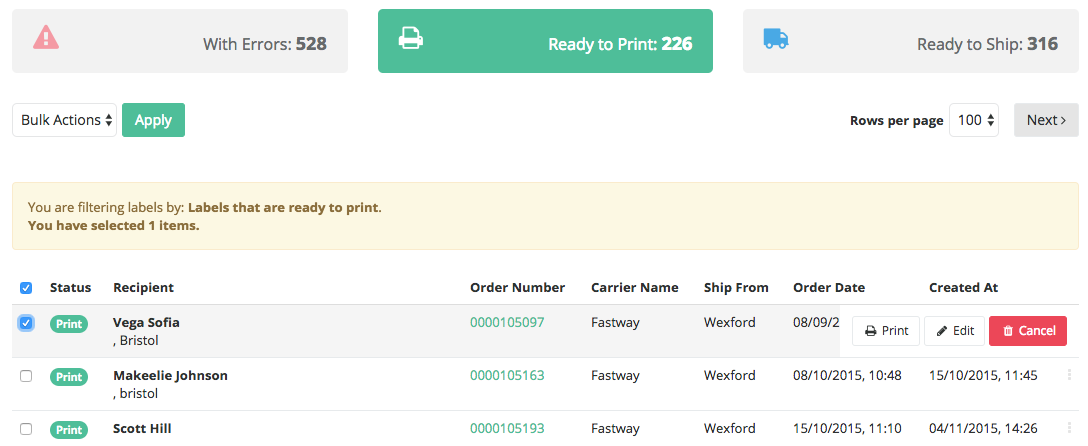1088x446 pixels.
Task: Go to Next page of results
Action: tap(1046, 120)
